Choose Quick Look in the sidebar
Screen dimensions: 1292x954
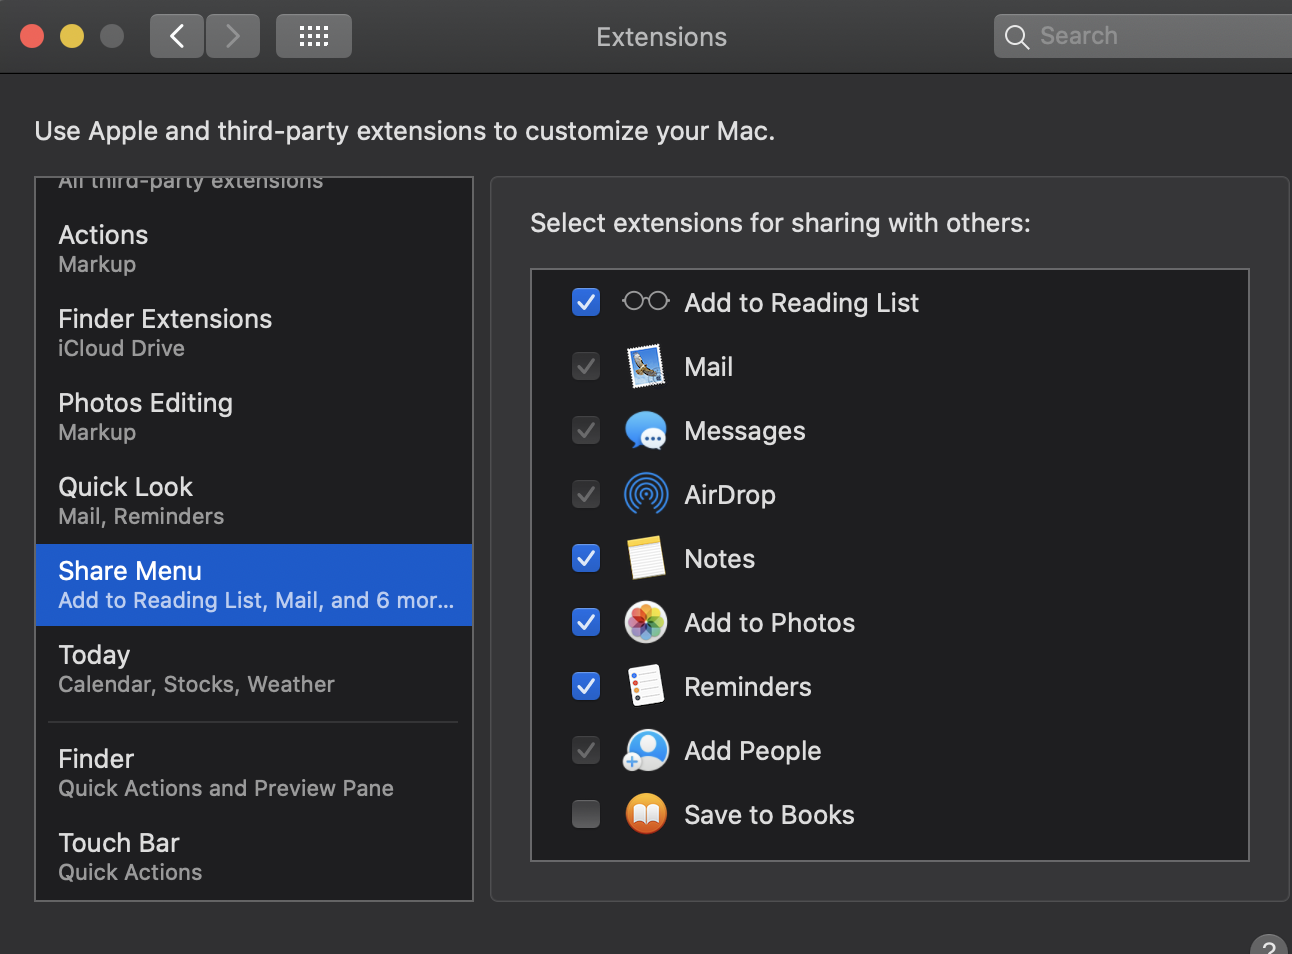pos(254,501)
